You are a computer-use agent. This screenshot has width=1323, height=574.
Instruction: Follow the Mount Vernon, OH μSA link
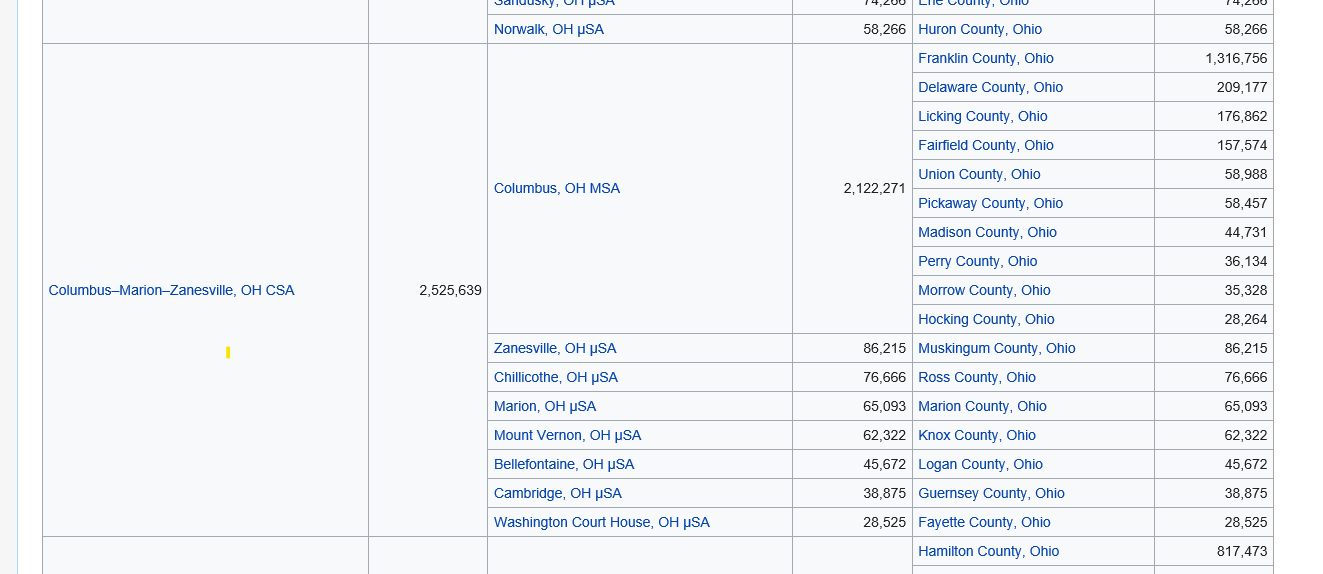tap(568, 435)
